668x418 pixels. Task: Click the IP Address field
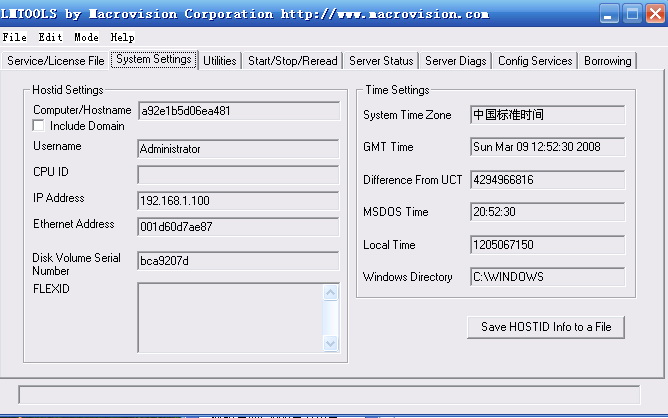238,201
